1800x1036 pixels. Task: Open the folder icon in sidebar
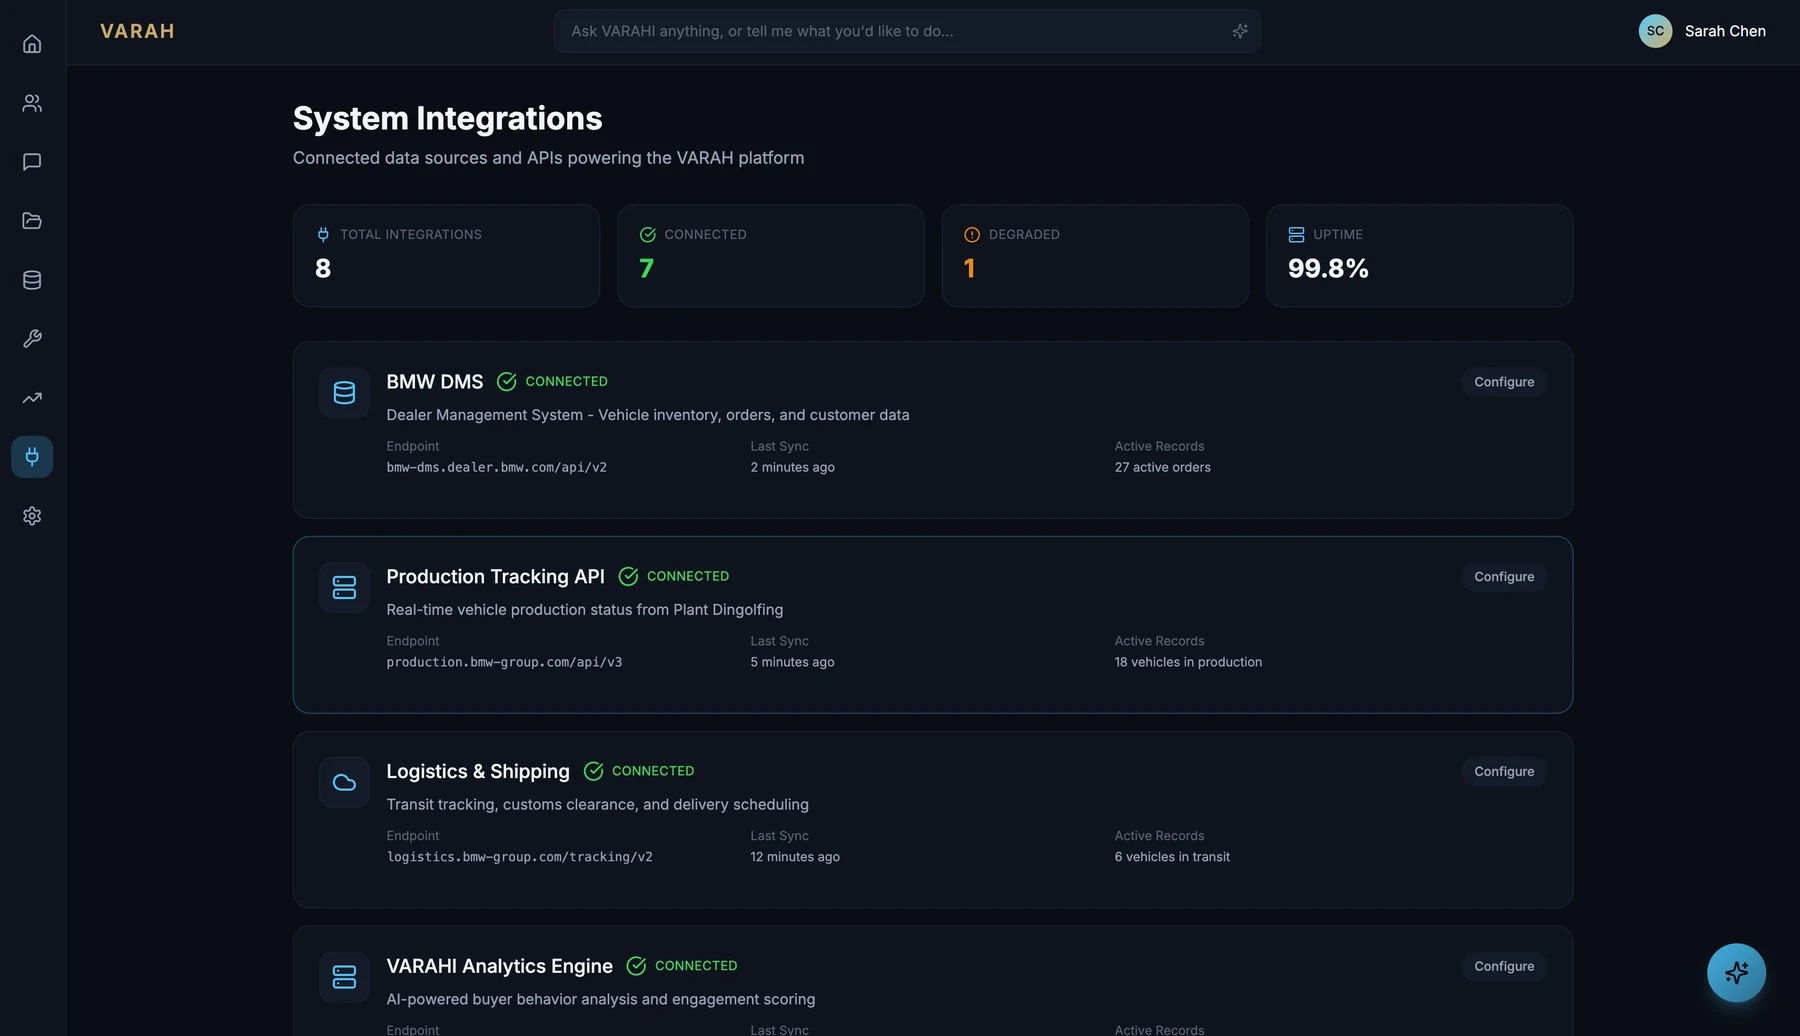(32, 221)
